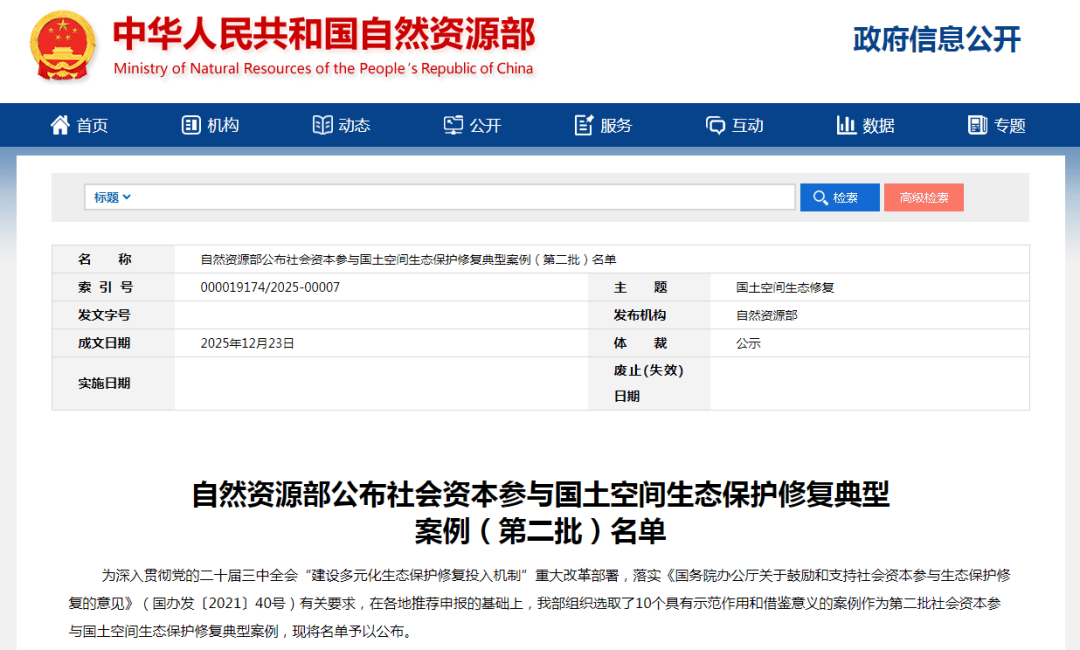
Task: Open the 标题 search type dropdown
Action: (112, 197)
